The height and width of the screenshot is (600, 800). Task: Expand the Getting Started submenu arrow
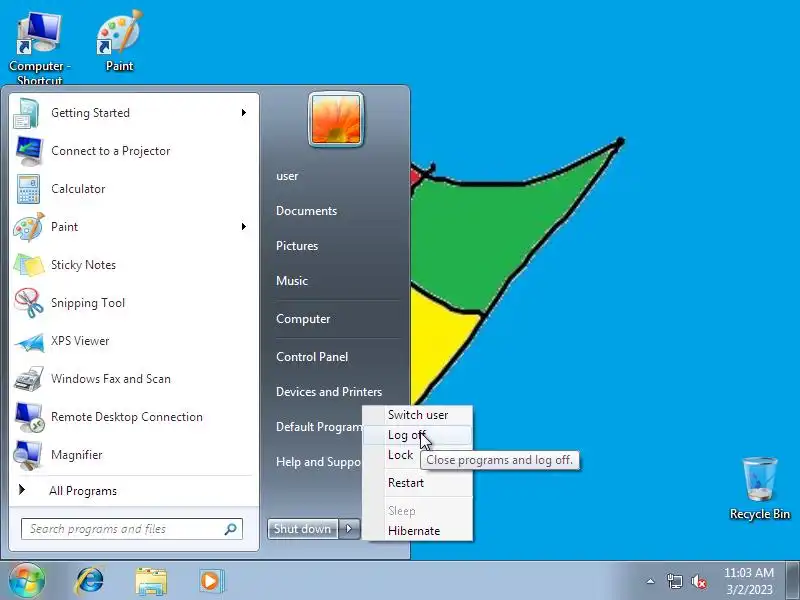[244, 113]
